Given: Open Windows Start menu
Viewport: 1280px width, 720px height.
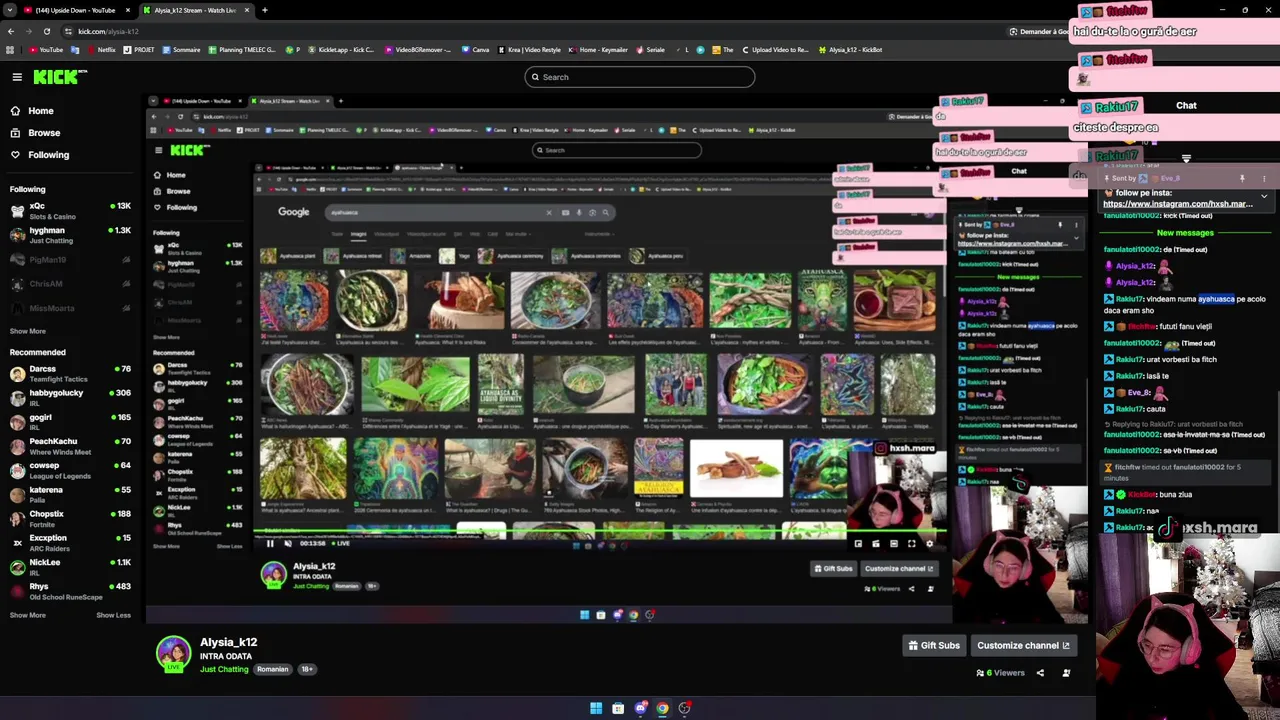Looking at the screenshot, I should coord(596,708).
